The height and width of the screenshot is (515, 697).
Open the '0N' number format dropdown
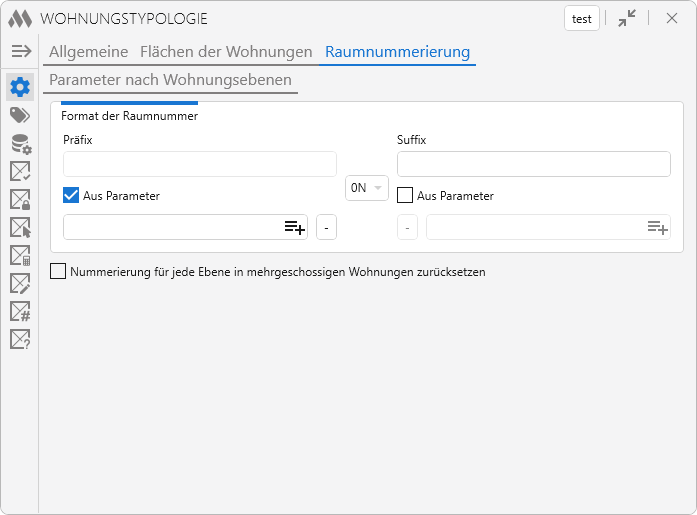click(366, 187)
